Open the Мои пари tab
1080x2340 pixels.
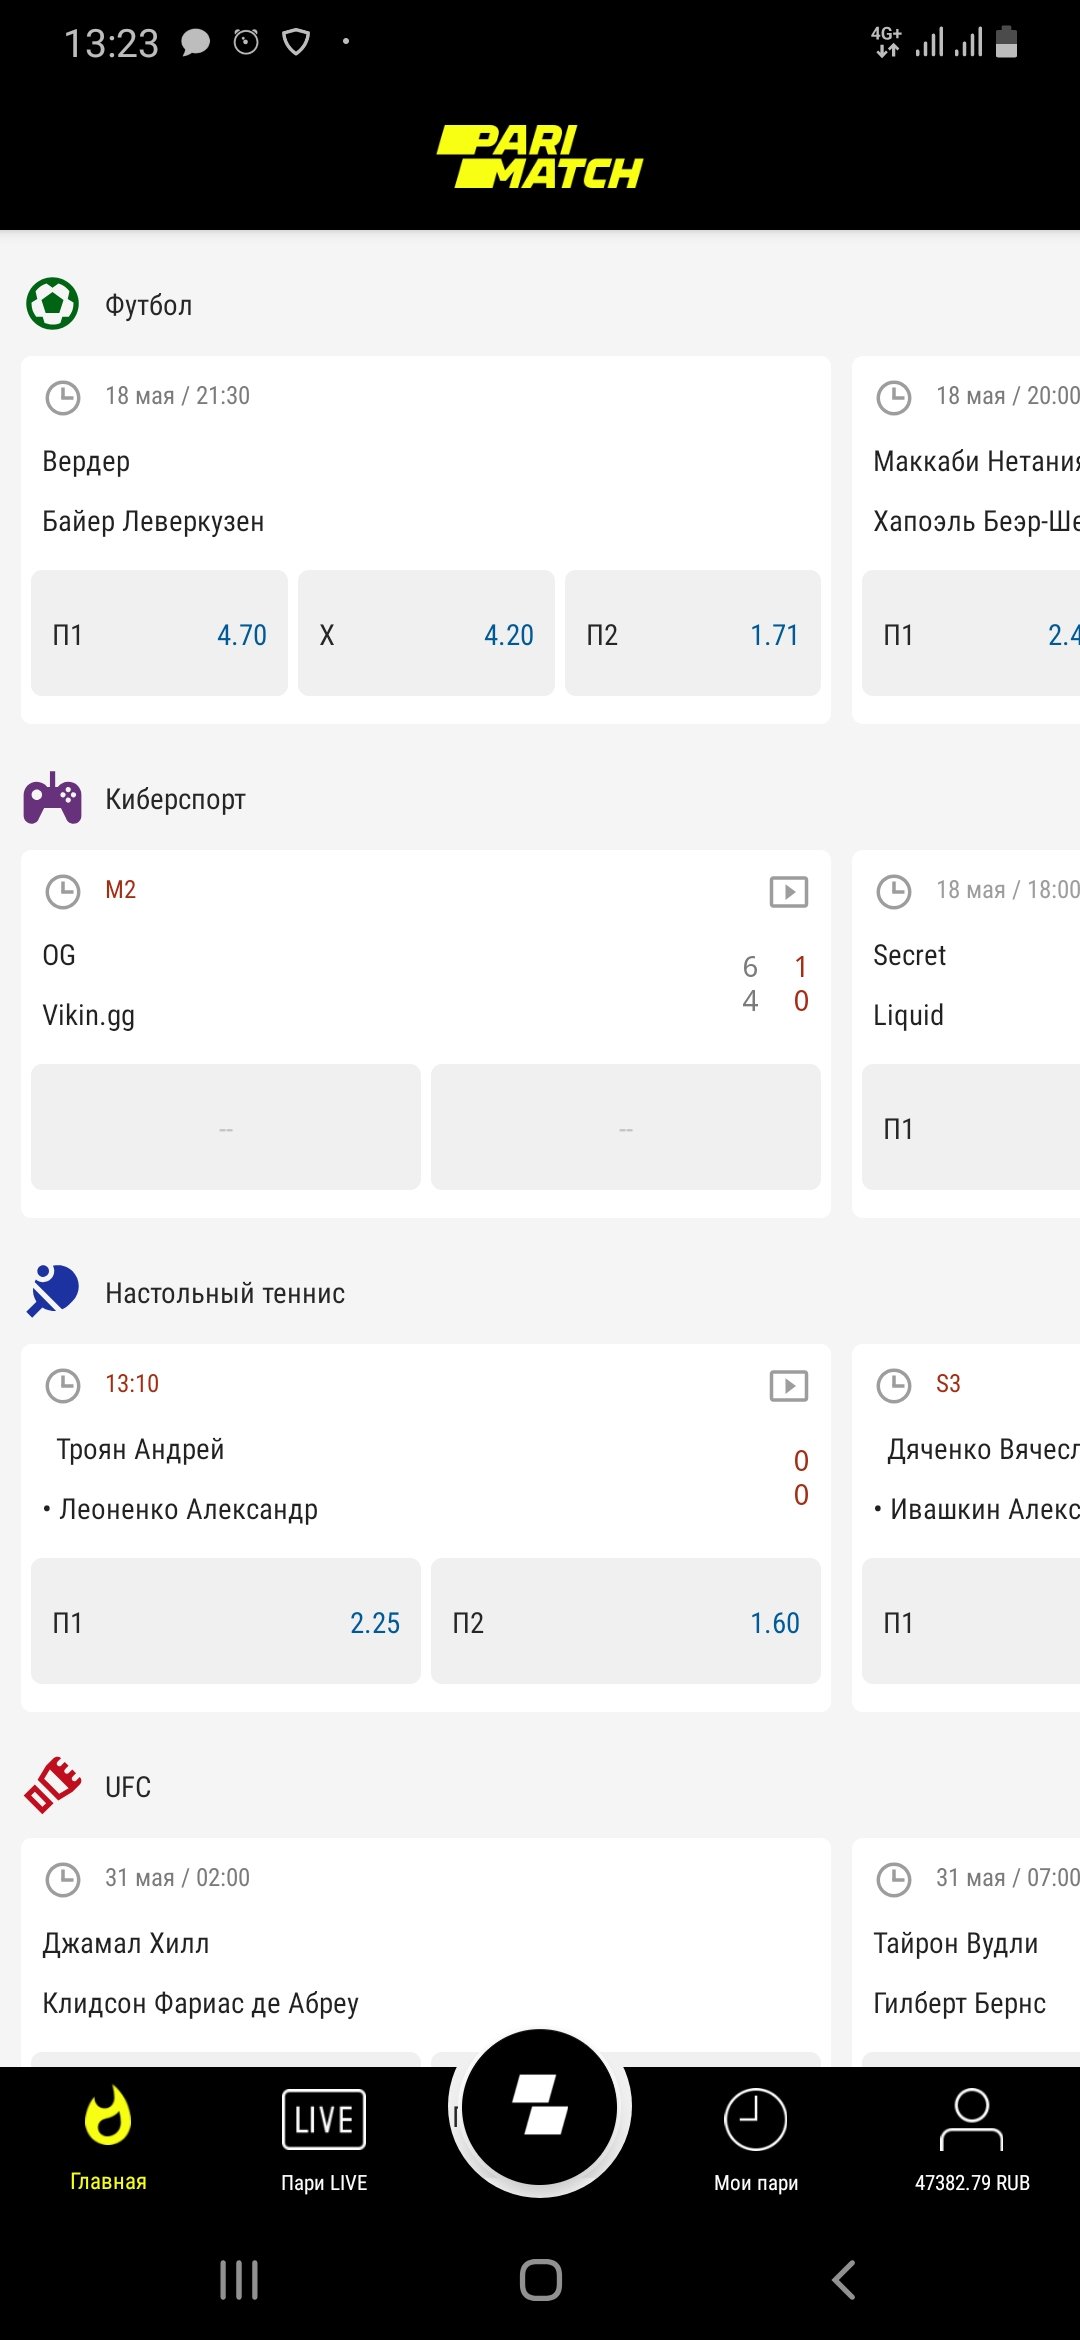click(756, 2138)
